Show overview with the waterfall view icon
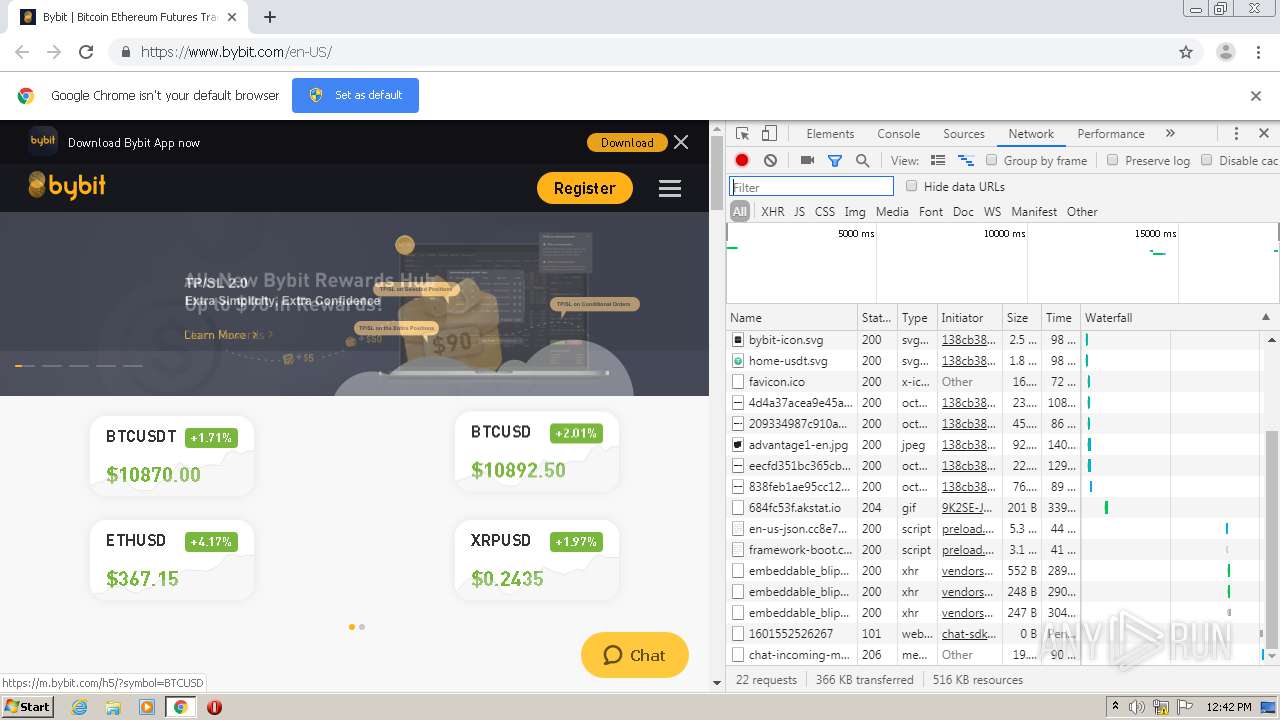 (966, 160)
